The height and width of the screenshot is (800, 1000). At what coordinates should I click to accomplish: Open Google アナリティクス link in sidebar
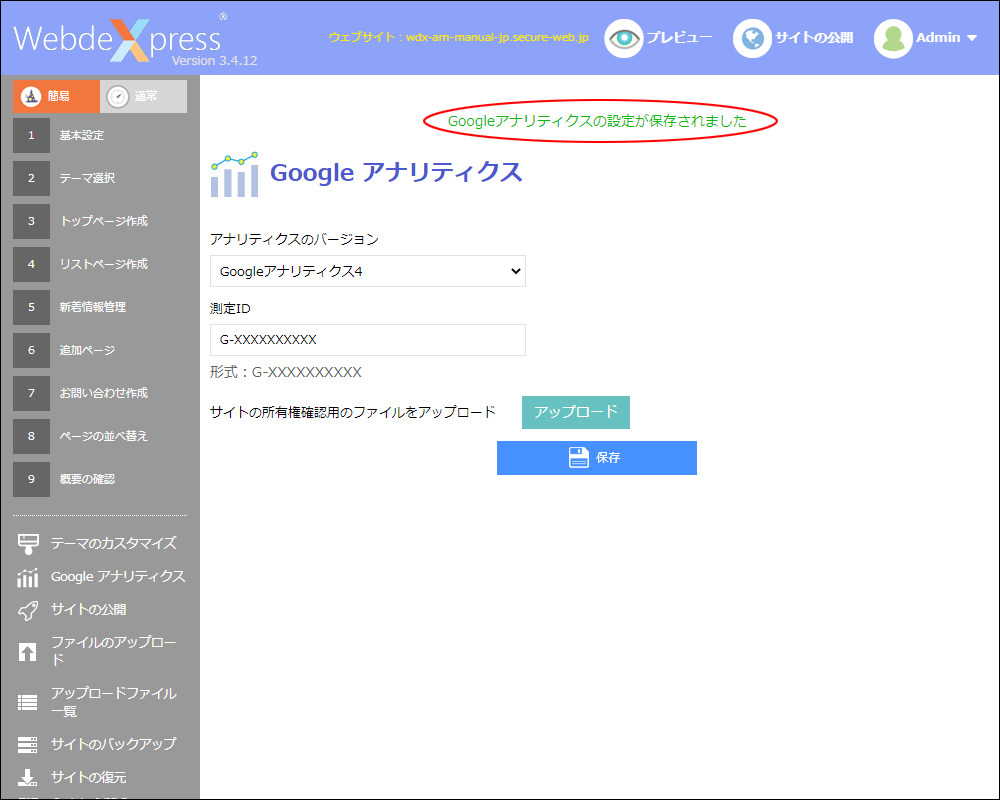(118, 577)
